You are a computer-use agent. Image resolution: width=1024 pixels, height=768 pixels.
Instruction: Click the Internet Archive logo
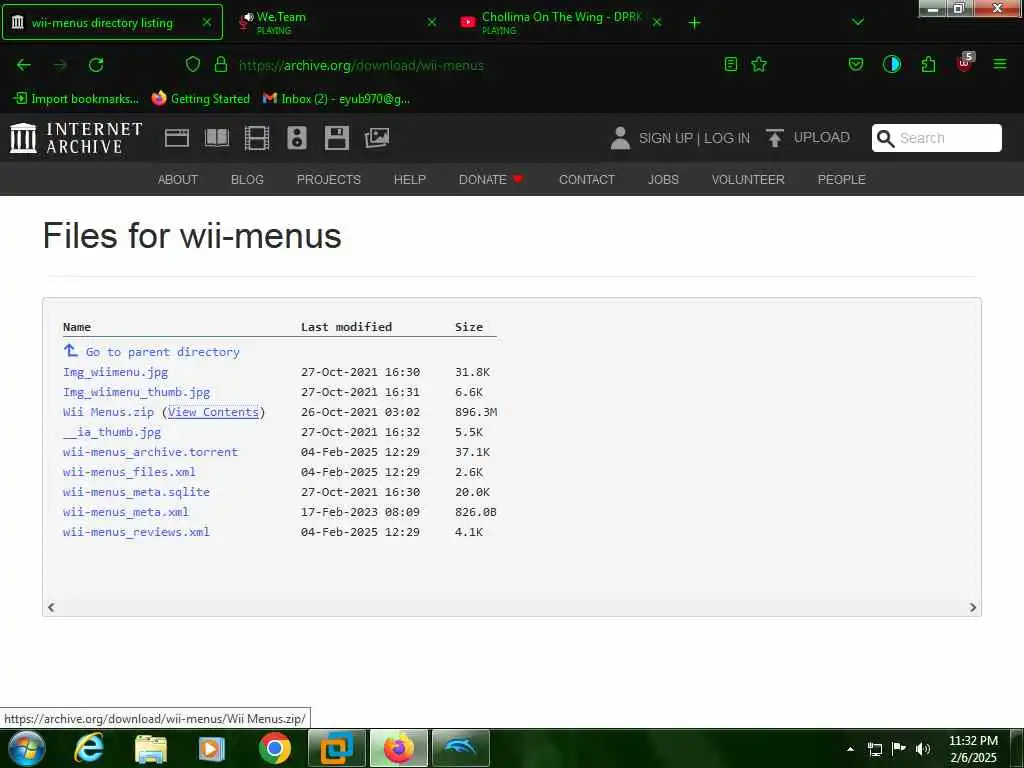coord(76,138)
